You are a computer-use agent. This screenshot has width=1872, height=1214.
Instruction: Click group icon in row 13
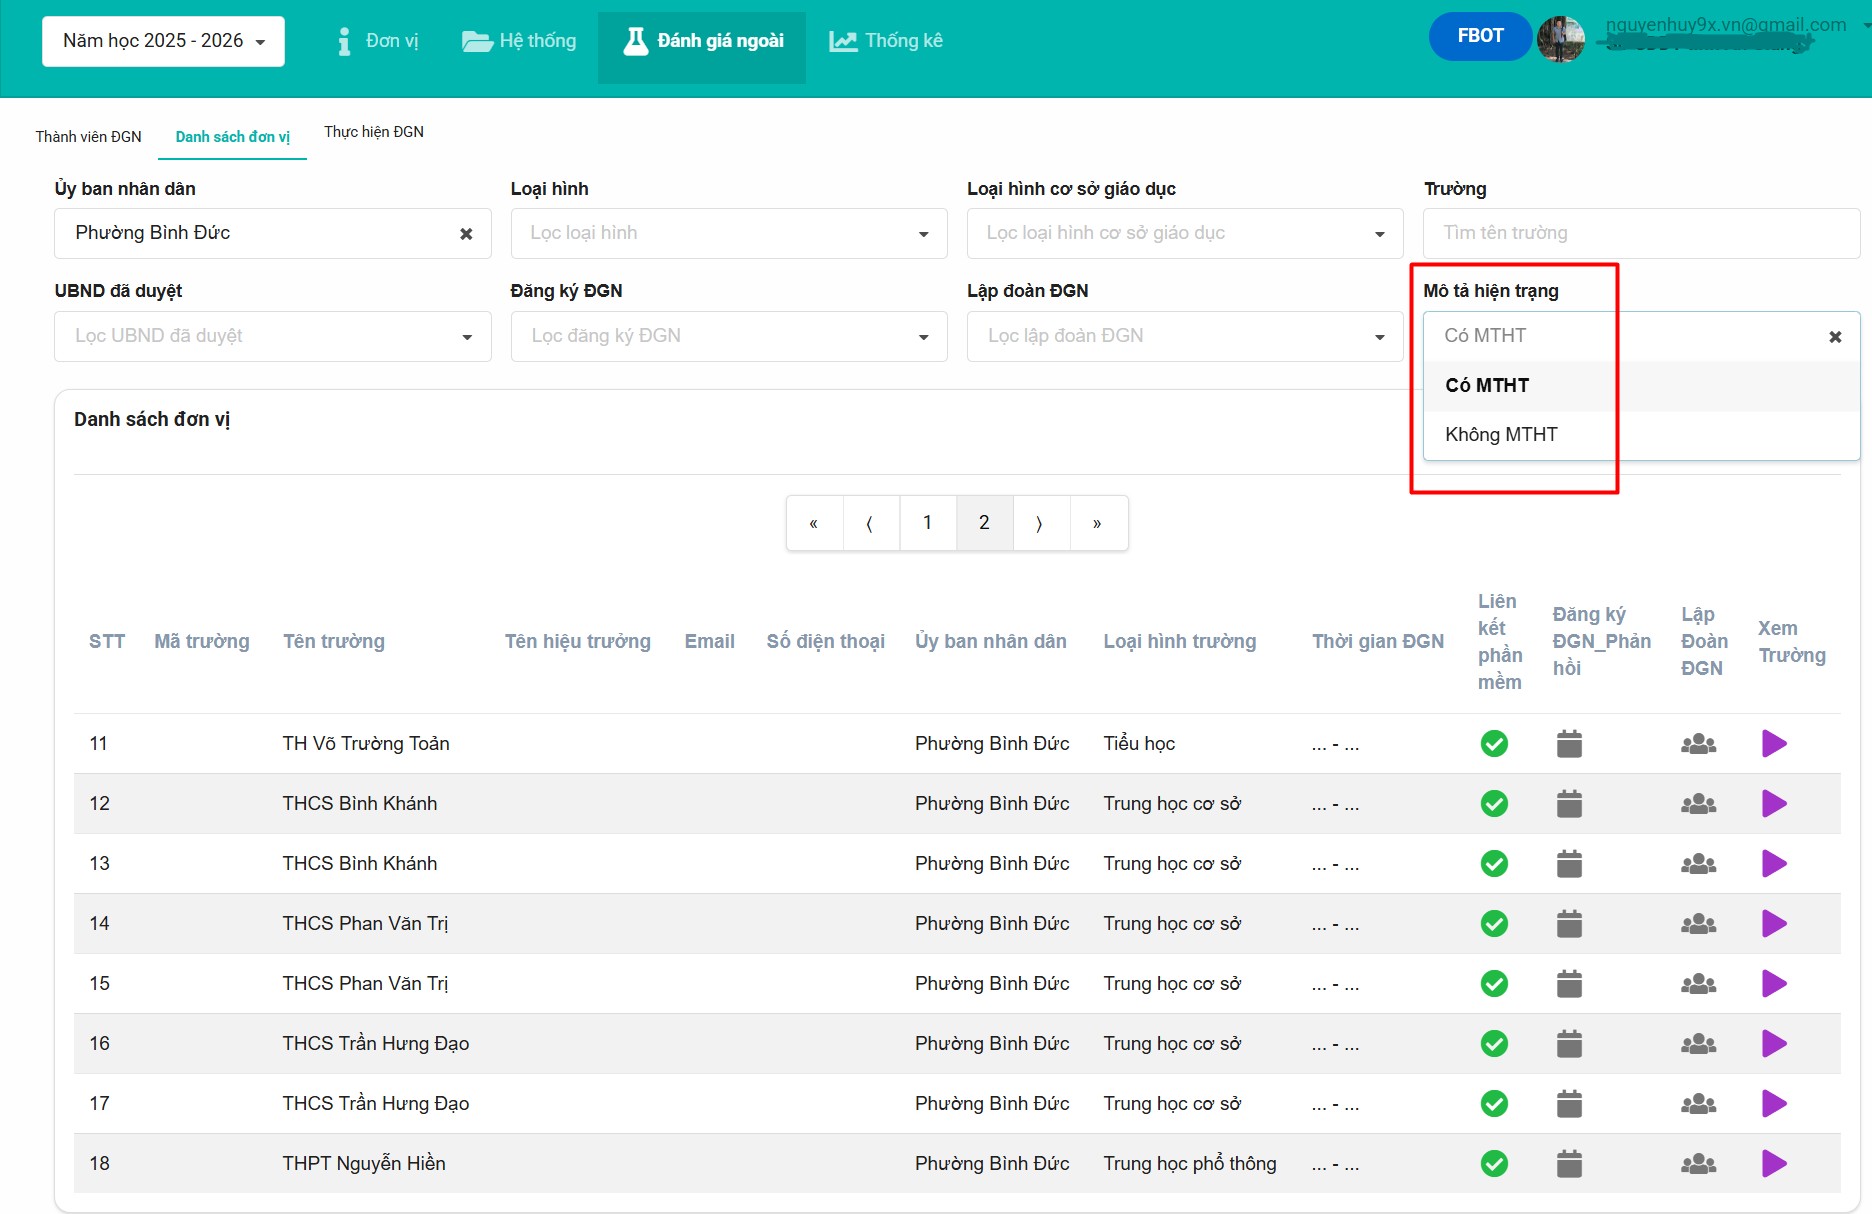1698,864
